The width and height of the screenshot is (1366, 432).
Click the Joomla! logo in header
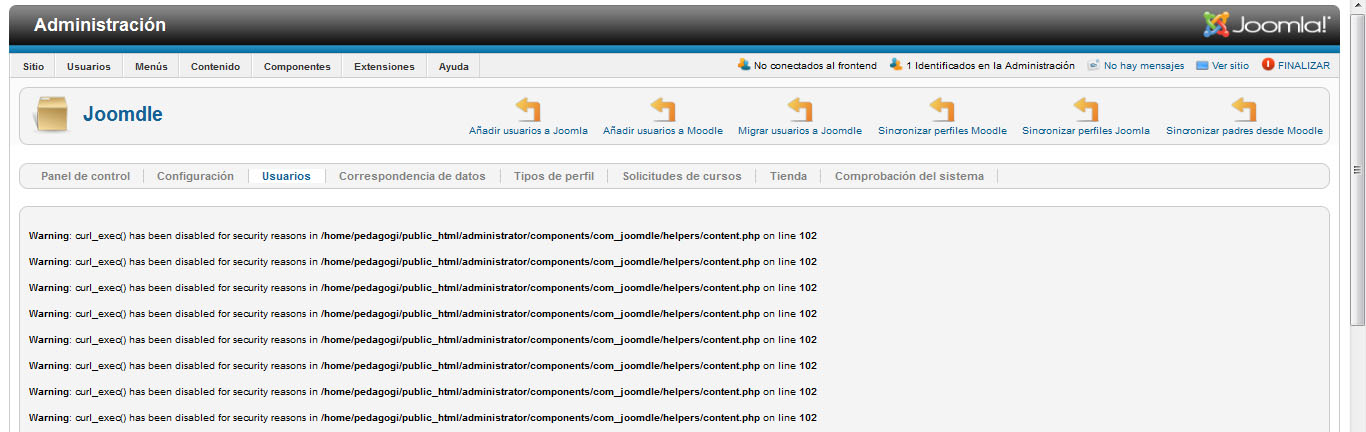[1266, 25]
